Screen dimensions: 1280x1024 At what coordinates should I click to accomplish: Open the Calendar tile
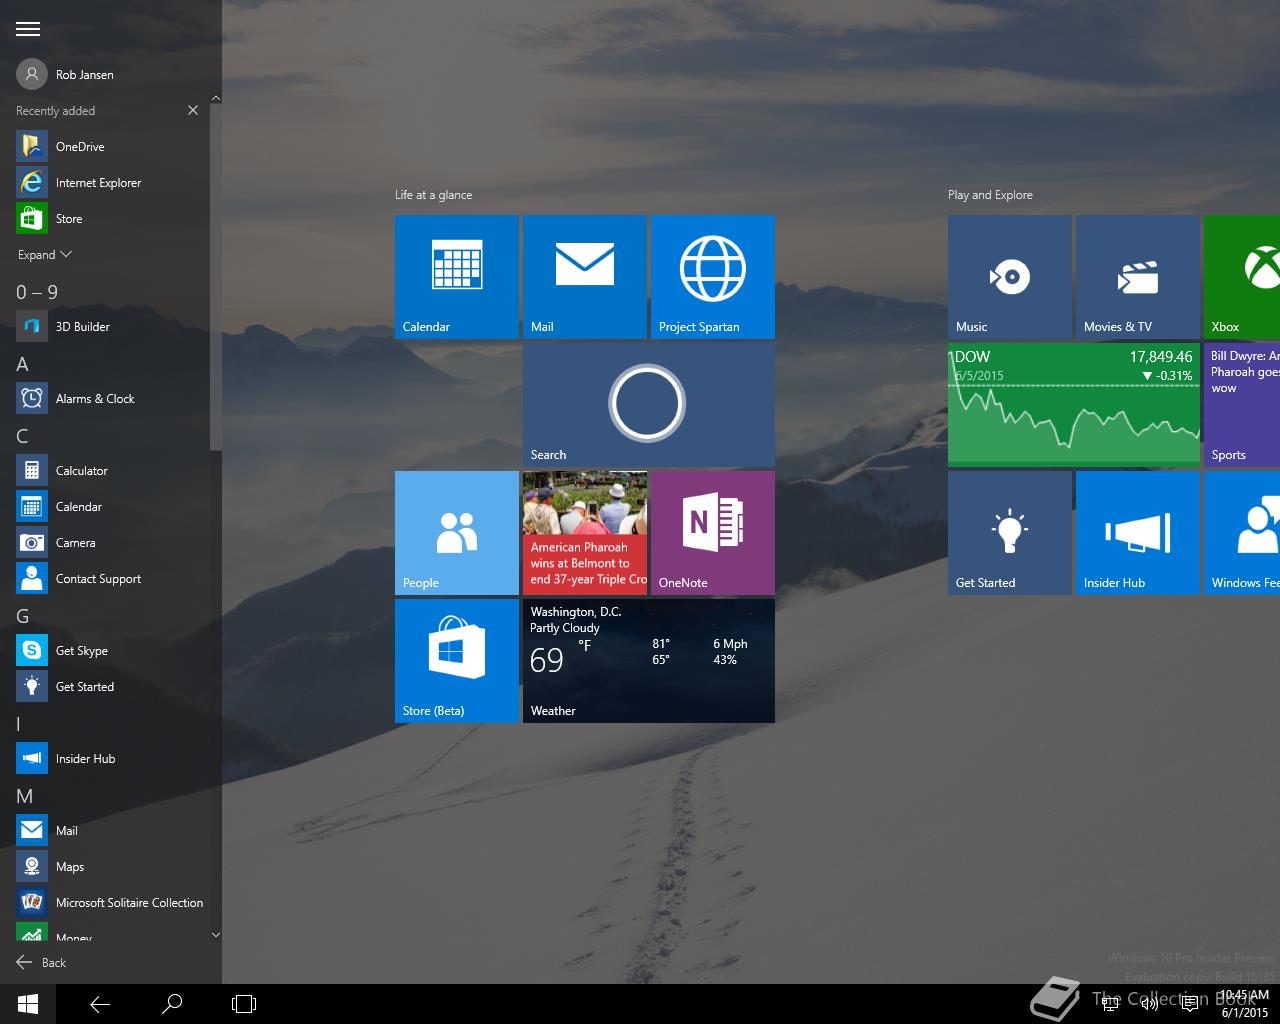456,277
